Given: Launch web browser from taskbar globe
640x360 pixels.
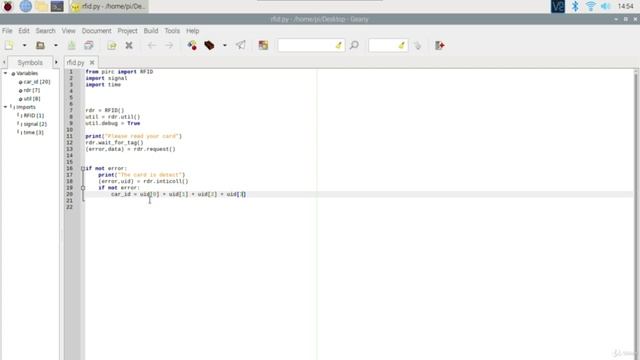Looking at the screenshot, I should tap(25, 6).
